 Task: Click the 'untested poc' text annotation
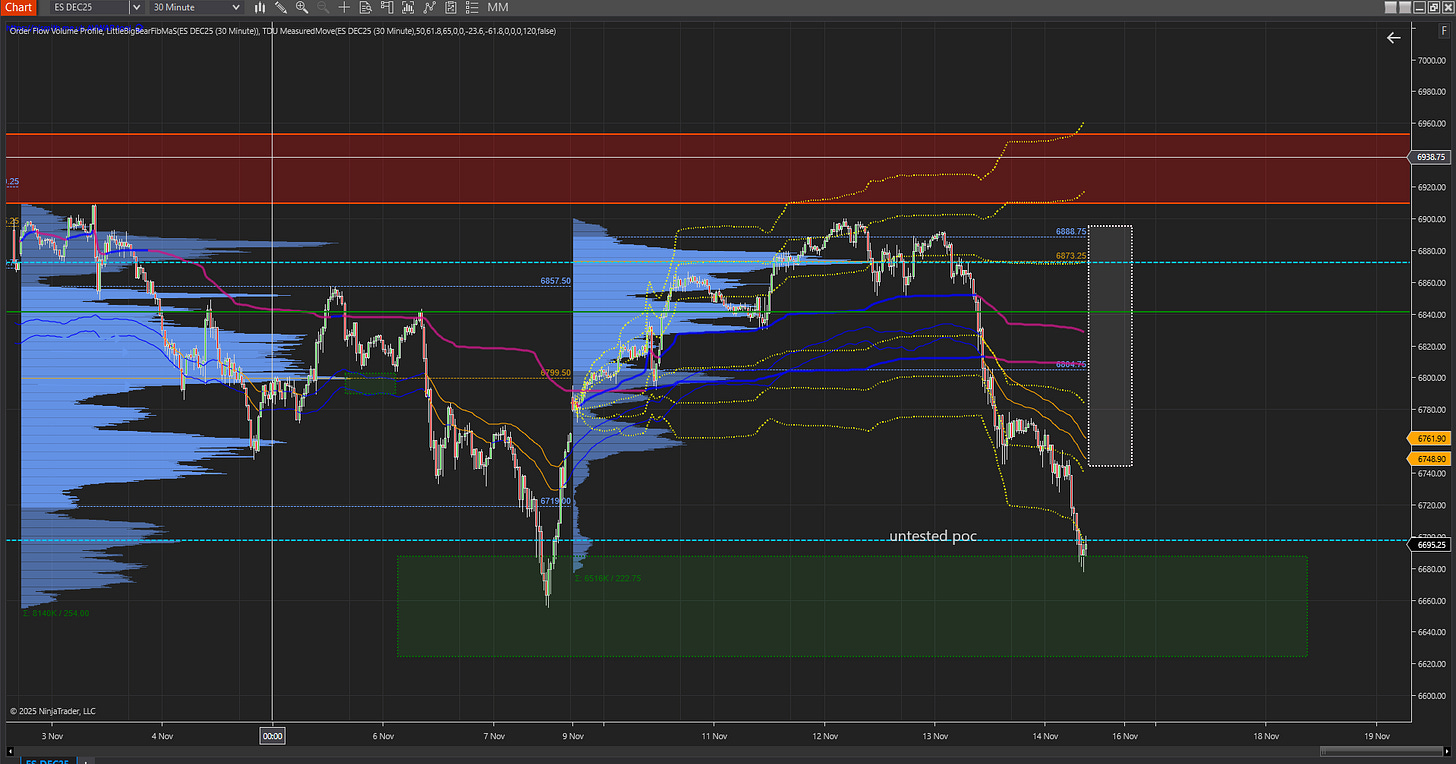tap(933, 537)
